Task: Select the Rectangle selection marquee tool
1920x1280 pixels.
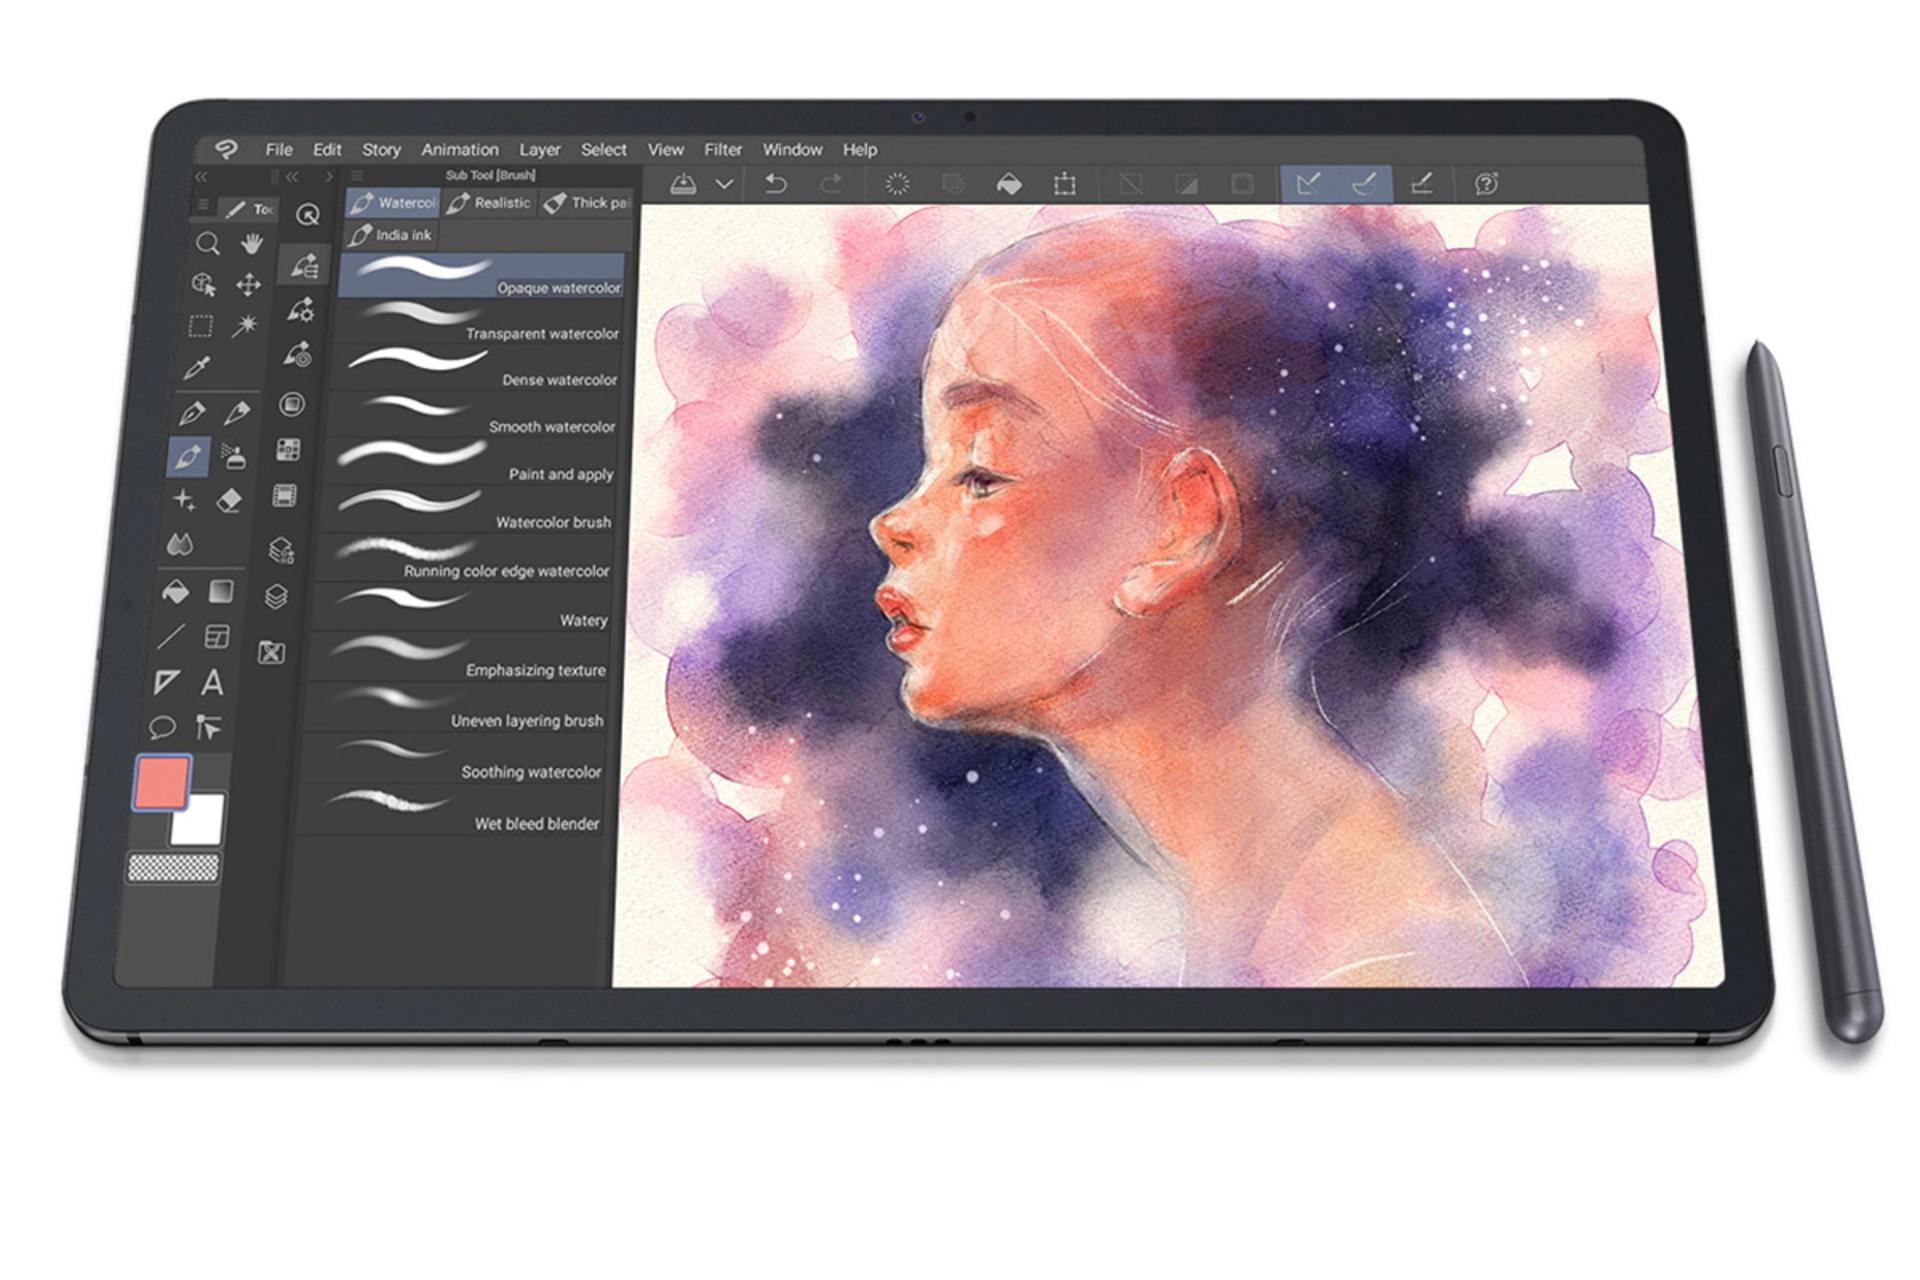Action: [201, 326]
